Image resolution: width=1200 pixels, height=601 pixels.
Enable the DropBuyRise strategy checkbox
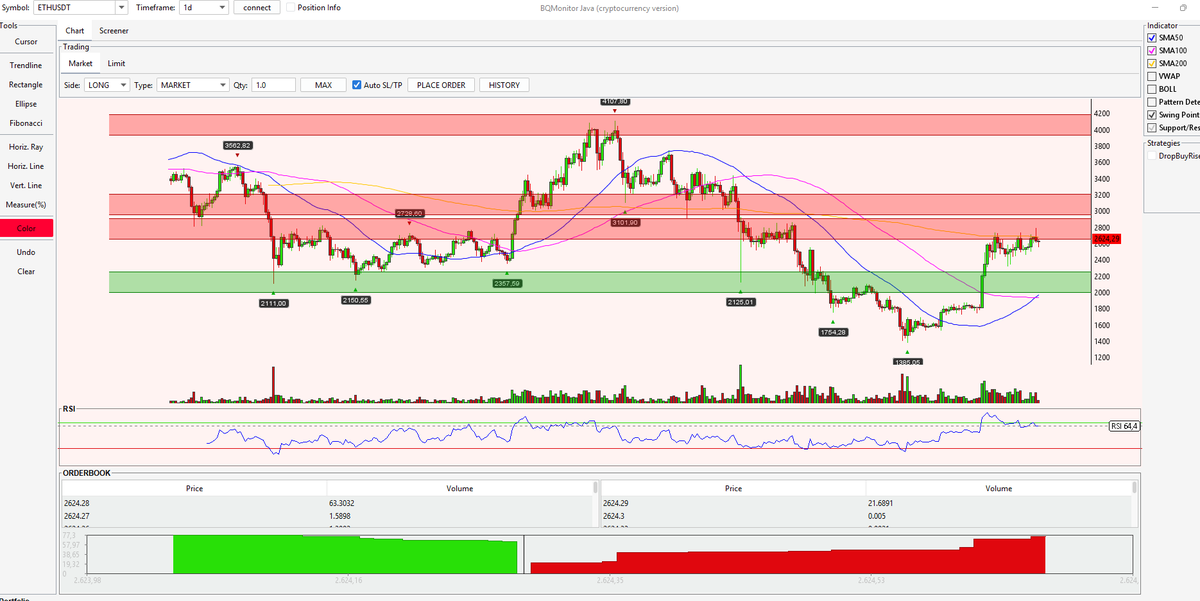[1152, 155]
